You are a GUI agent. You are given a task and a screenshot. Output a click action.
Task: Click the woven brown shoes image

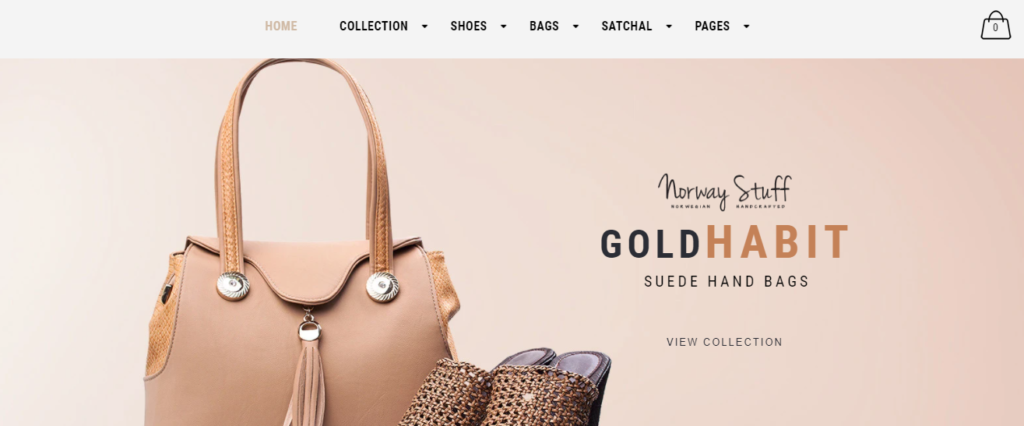pos(505,387)
